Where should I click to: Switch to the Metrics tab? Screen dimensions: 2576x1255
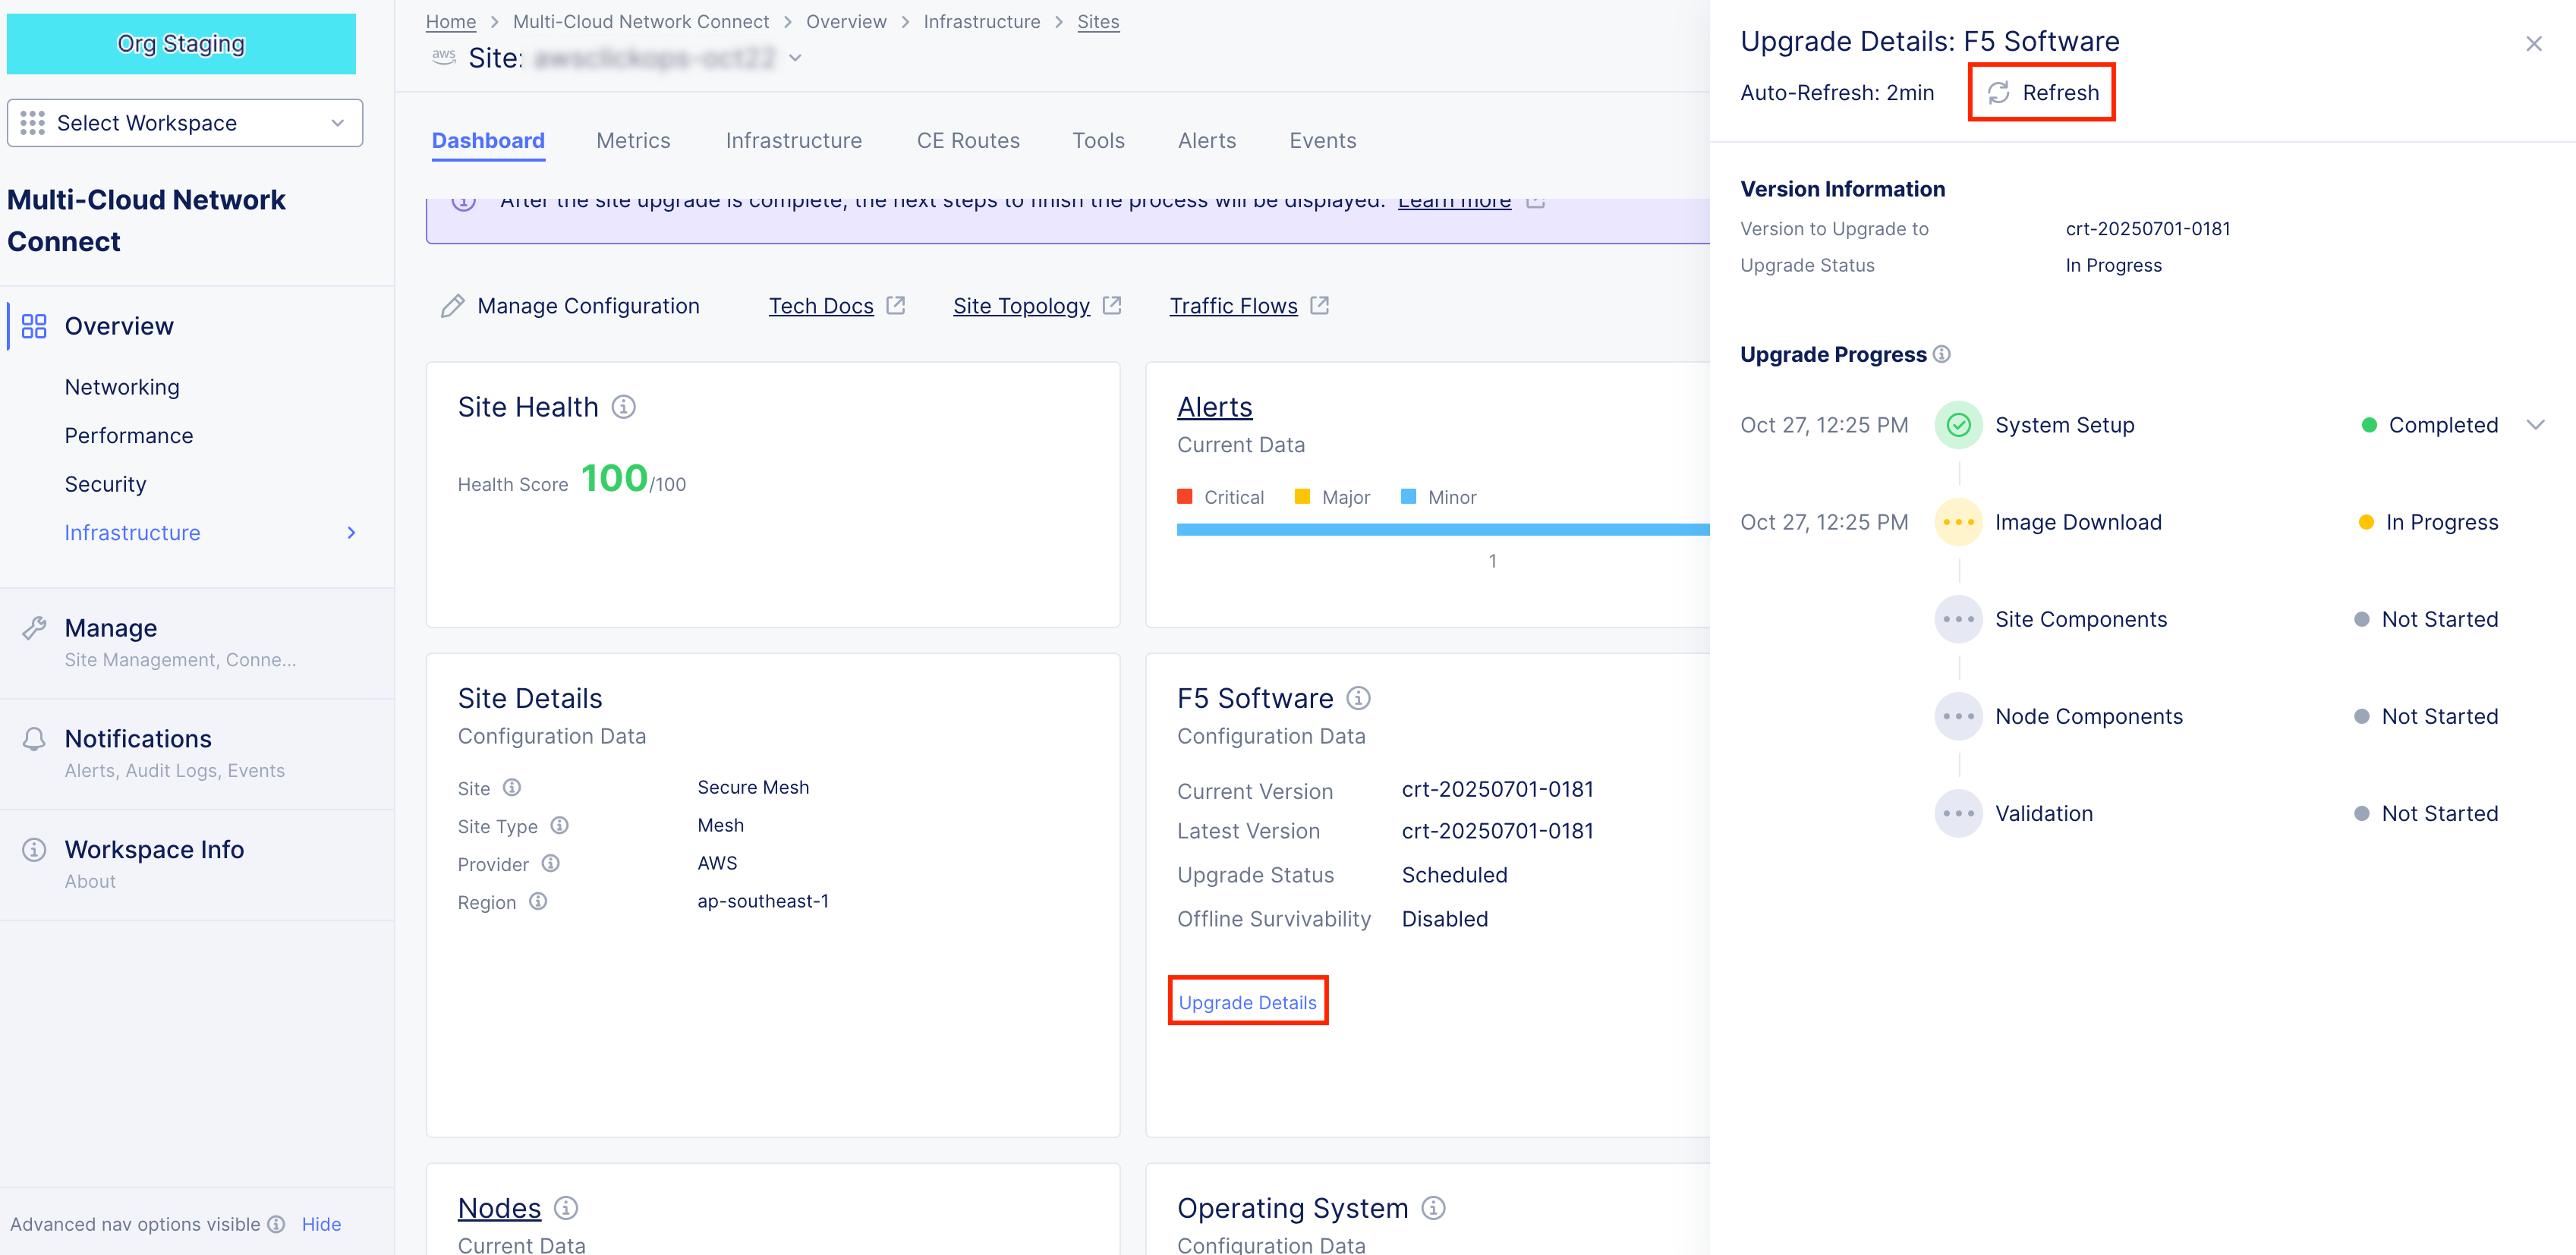[x=633, y=140]
